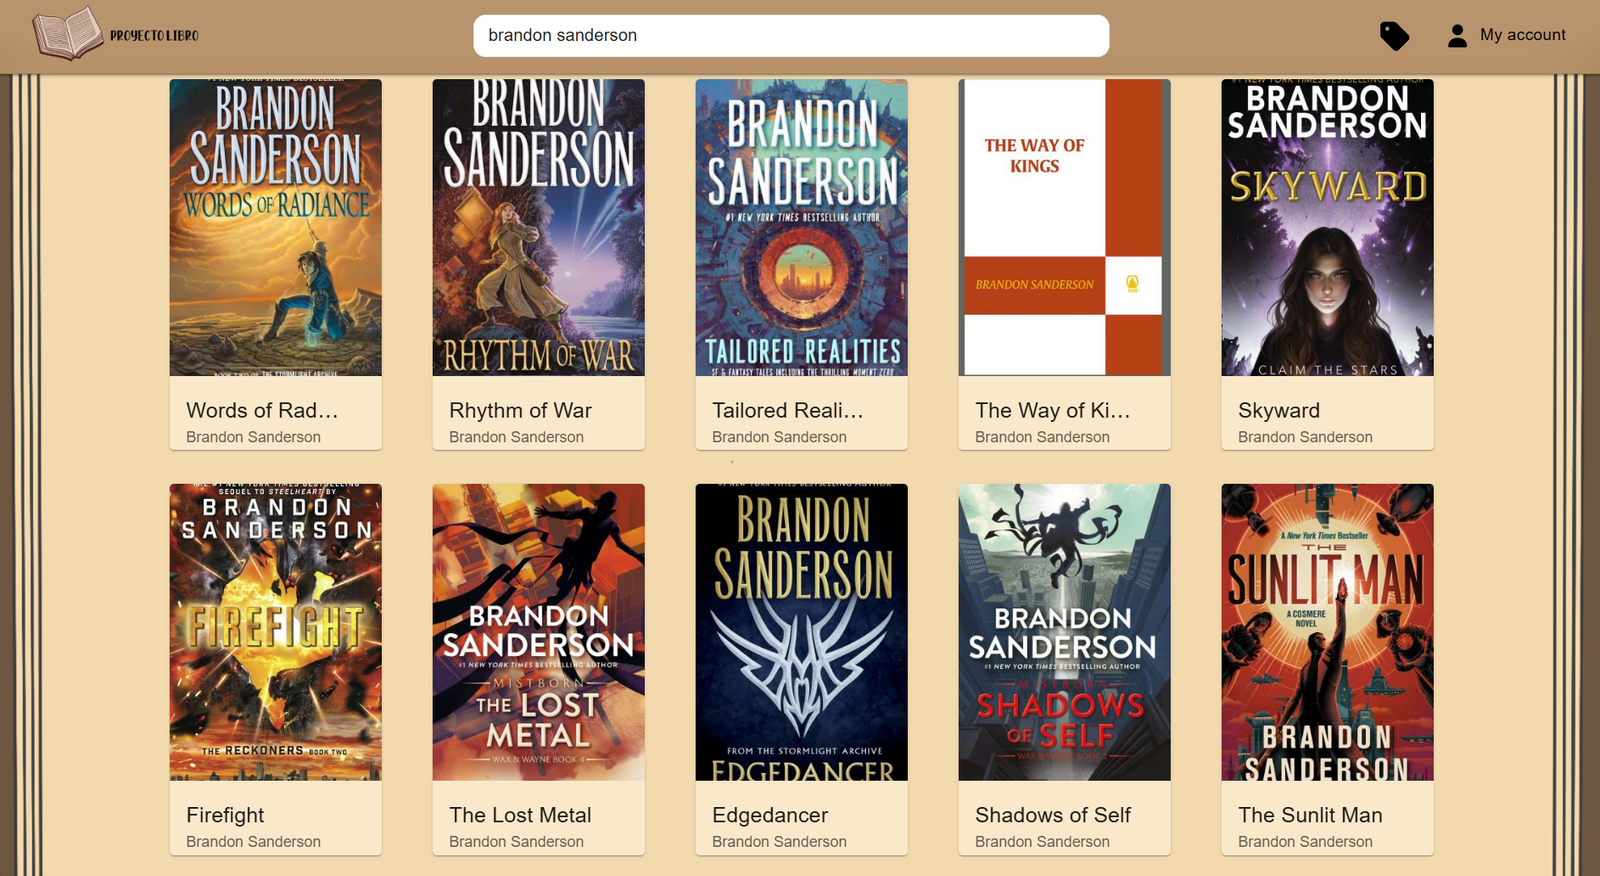Select The Sunlit Man cover image

click(x=1328, y=632)
